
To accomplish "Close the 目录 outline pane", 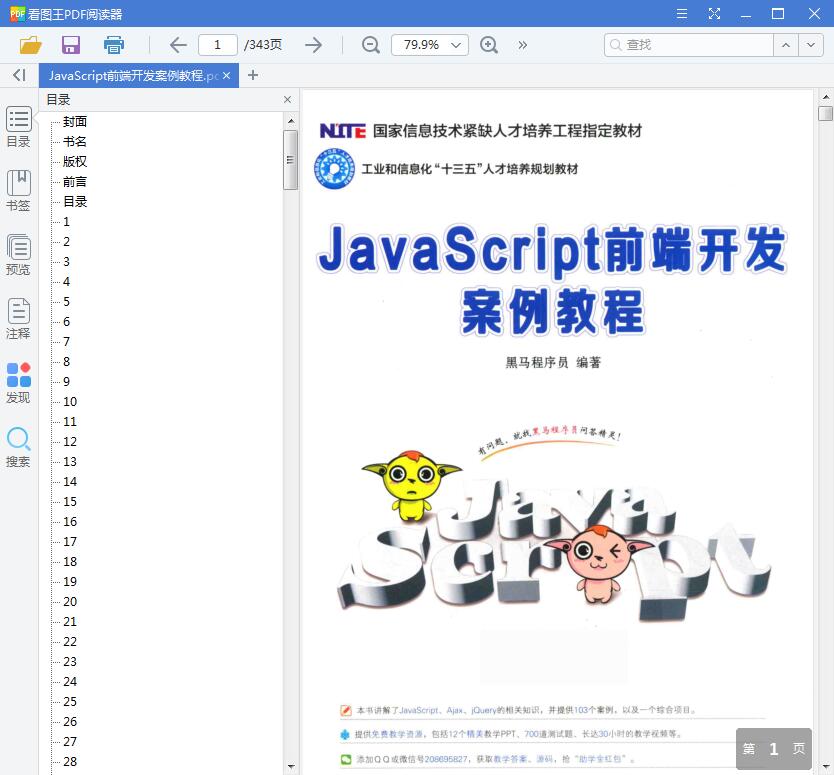I will click(287, 99).
